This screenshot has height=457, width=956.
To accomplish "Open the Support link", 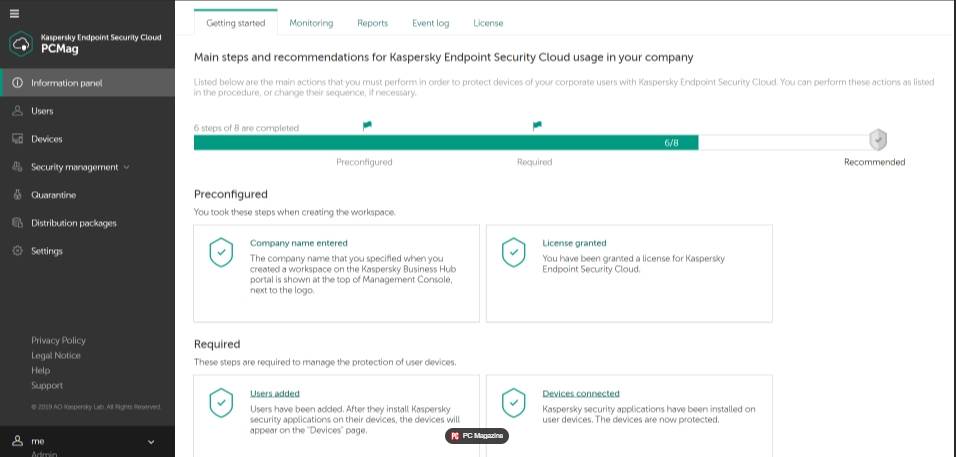I will pyautogui.click(x=47, y=385).
